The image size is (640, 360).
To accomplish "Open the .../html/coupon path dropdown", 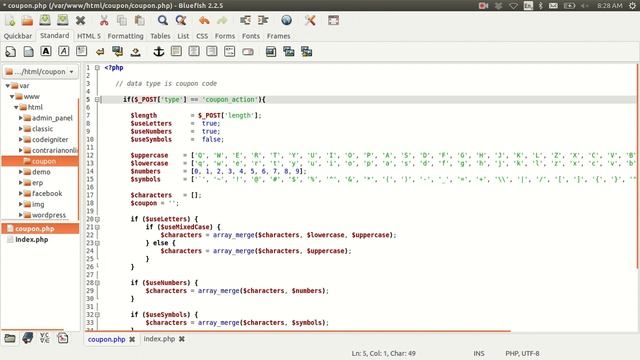I will [x=40, y=71].
